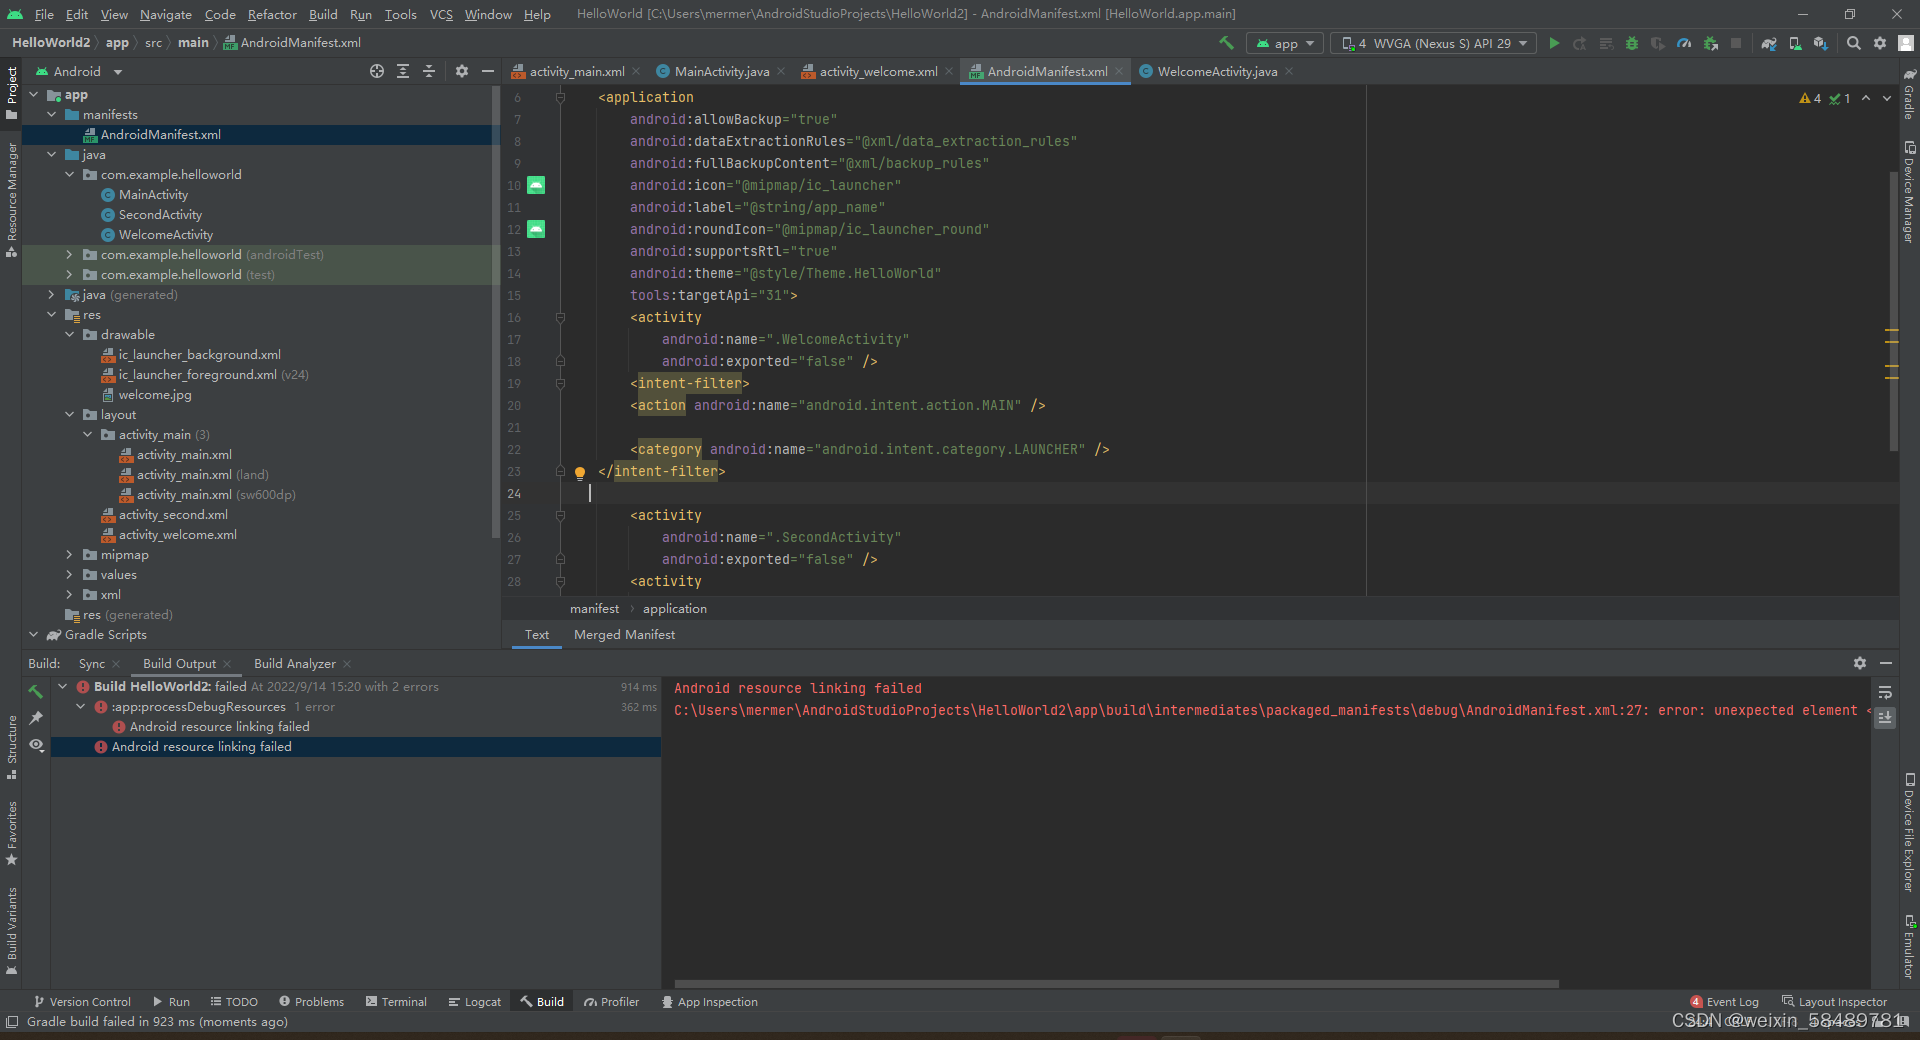The height and width of the screenshot is (1040, 1920).
Task: Click the rebuild hammer in Build panel
Action: point(36,691)
